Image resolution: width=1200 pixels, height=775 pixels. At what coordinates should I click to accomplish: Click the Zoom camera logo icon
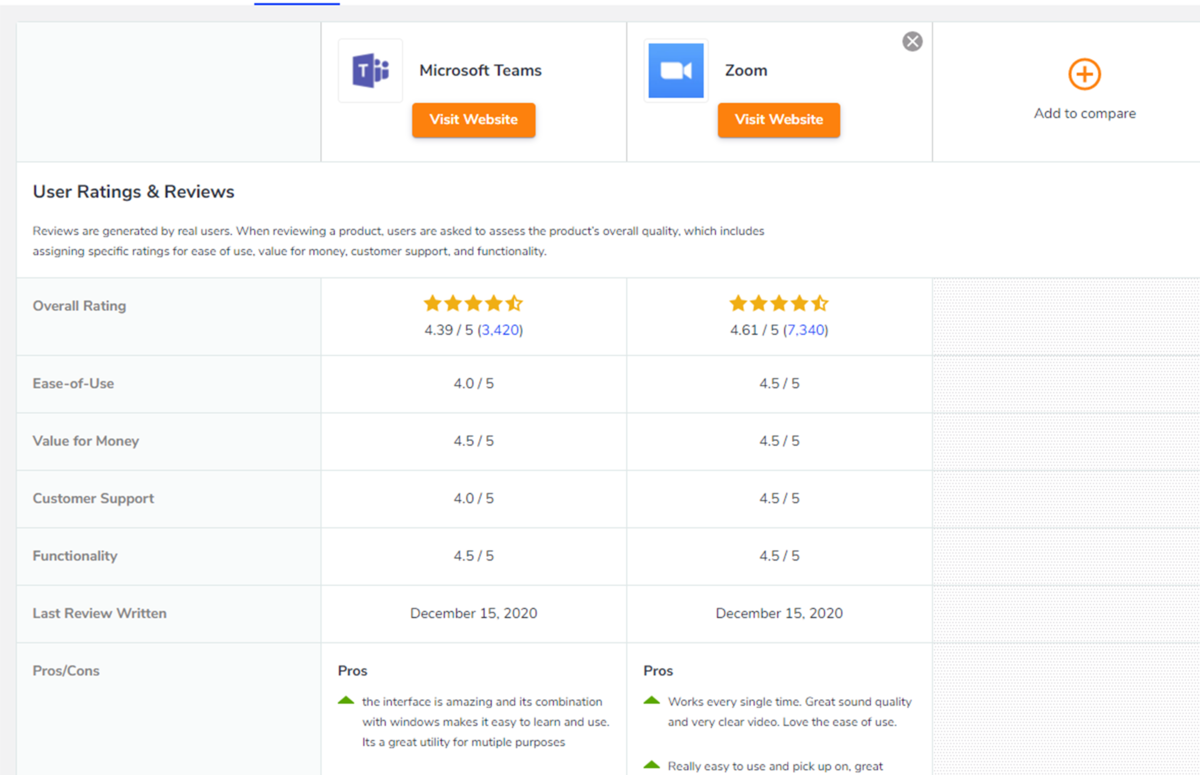pos(676,70)
